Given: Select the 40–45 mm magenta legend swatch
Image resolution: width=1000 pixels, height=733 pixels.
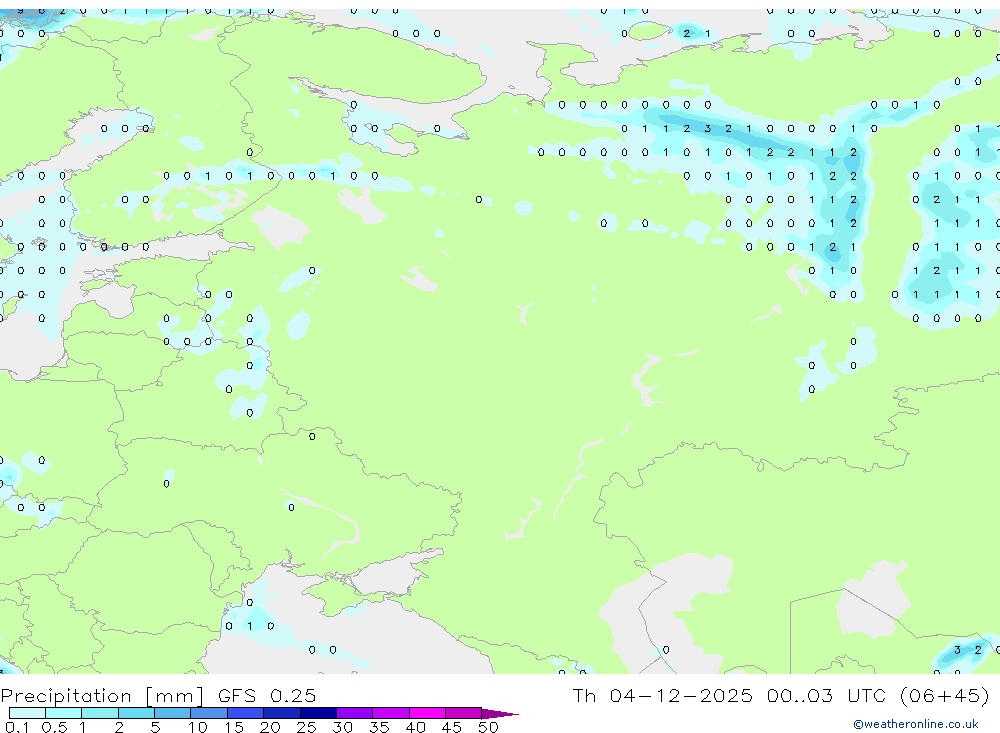Looking at the screenshot, I should coord(427,713).
